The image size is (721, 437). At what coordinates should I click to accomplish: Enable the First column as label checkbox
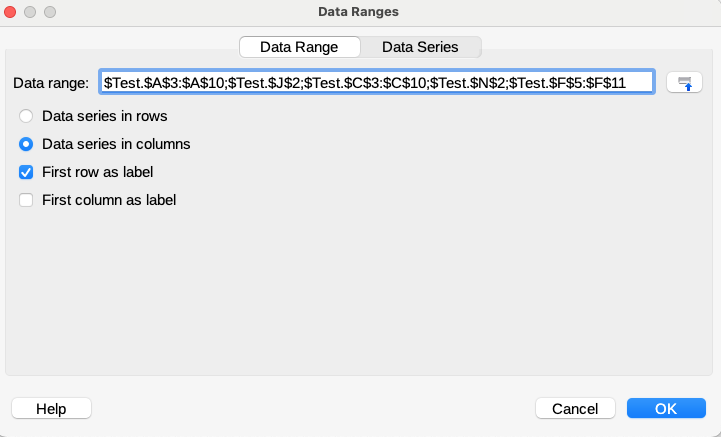(x=27, y=200)
